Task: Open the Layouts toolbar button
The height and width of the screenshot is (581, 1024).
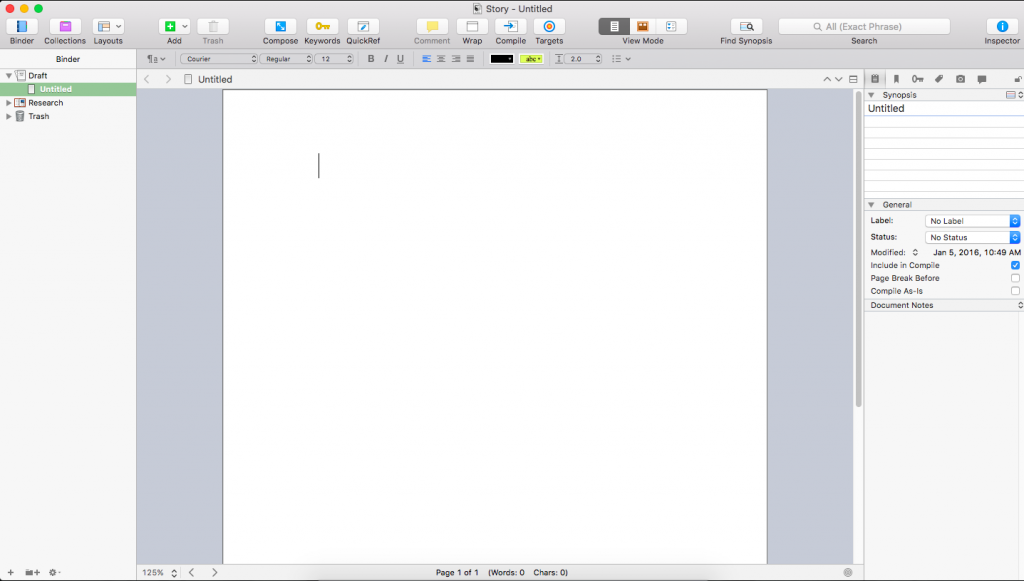Action: 108,27
